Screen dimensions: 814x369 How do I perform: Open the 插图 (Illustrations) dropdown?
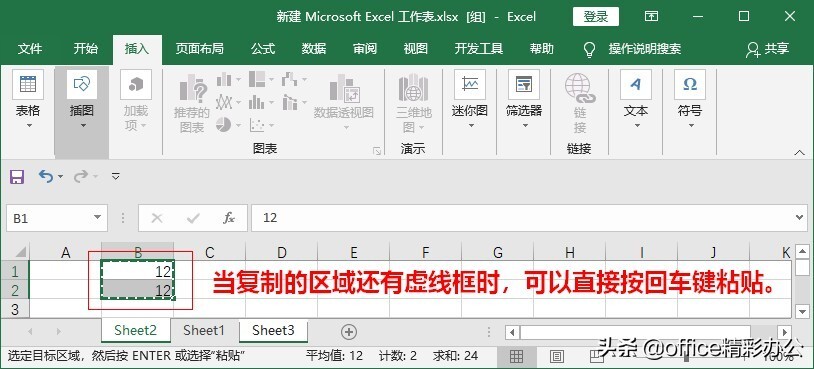point(82,101)
